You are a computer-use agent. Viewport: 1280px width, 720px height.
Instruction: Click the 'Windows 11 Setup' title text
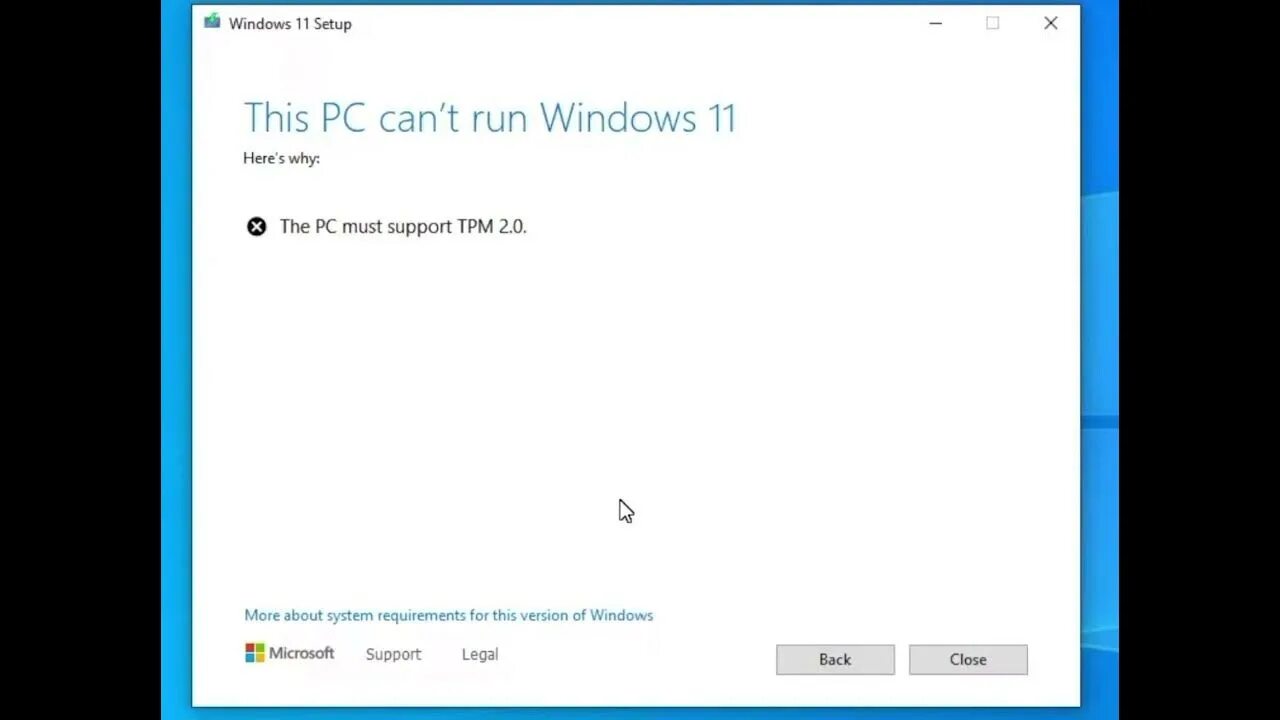(290, 24)
